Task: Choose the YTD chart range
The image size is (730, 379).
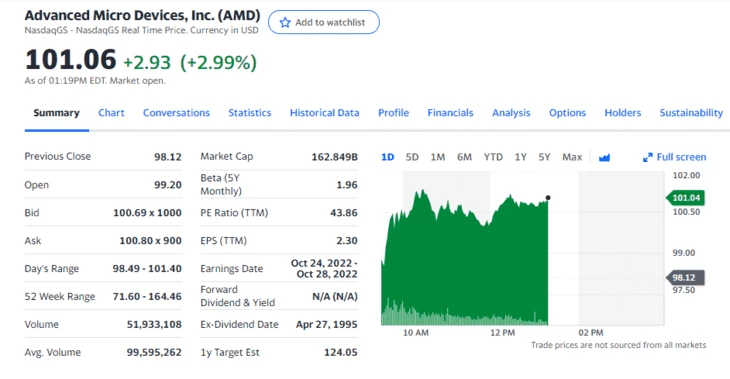Action: [x=493, y=157]
